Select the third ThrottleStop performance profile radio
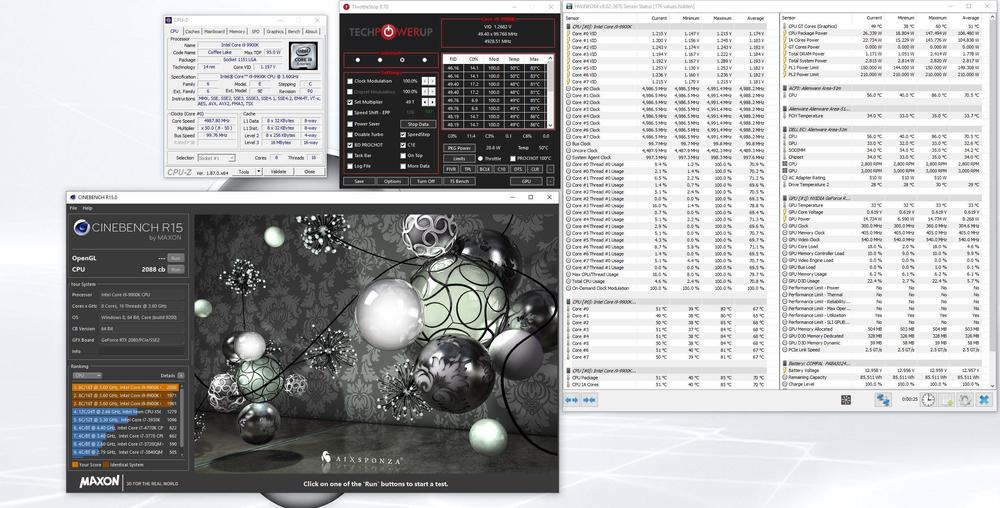The height and width of the screenshot is (508, 1000). (402, 60)
